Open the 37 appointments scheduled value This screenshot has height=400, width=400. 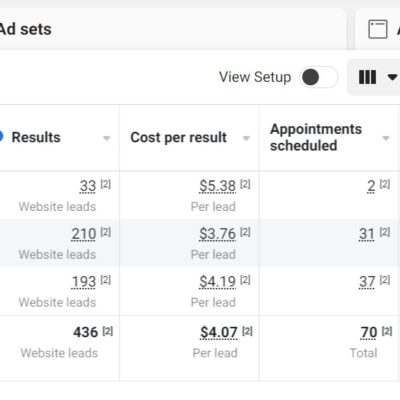(x=367, y=282)
